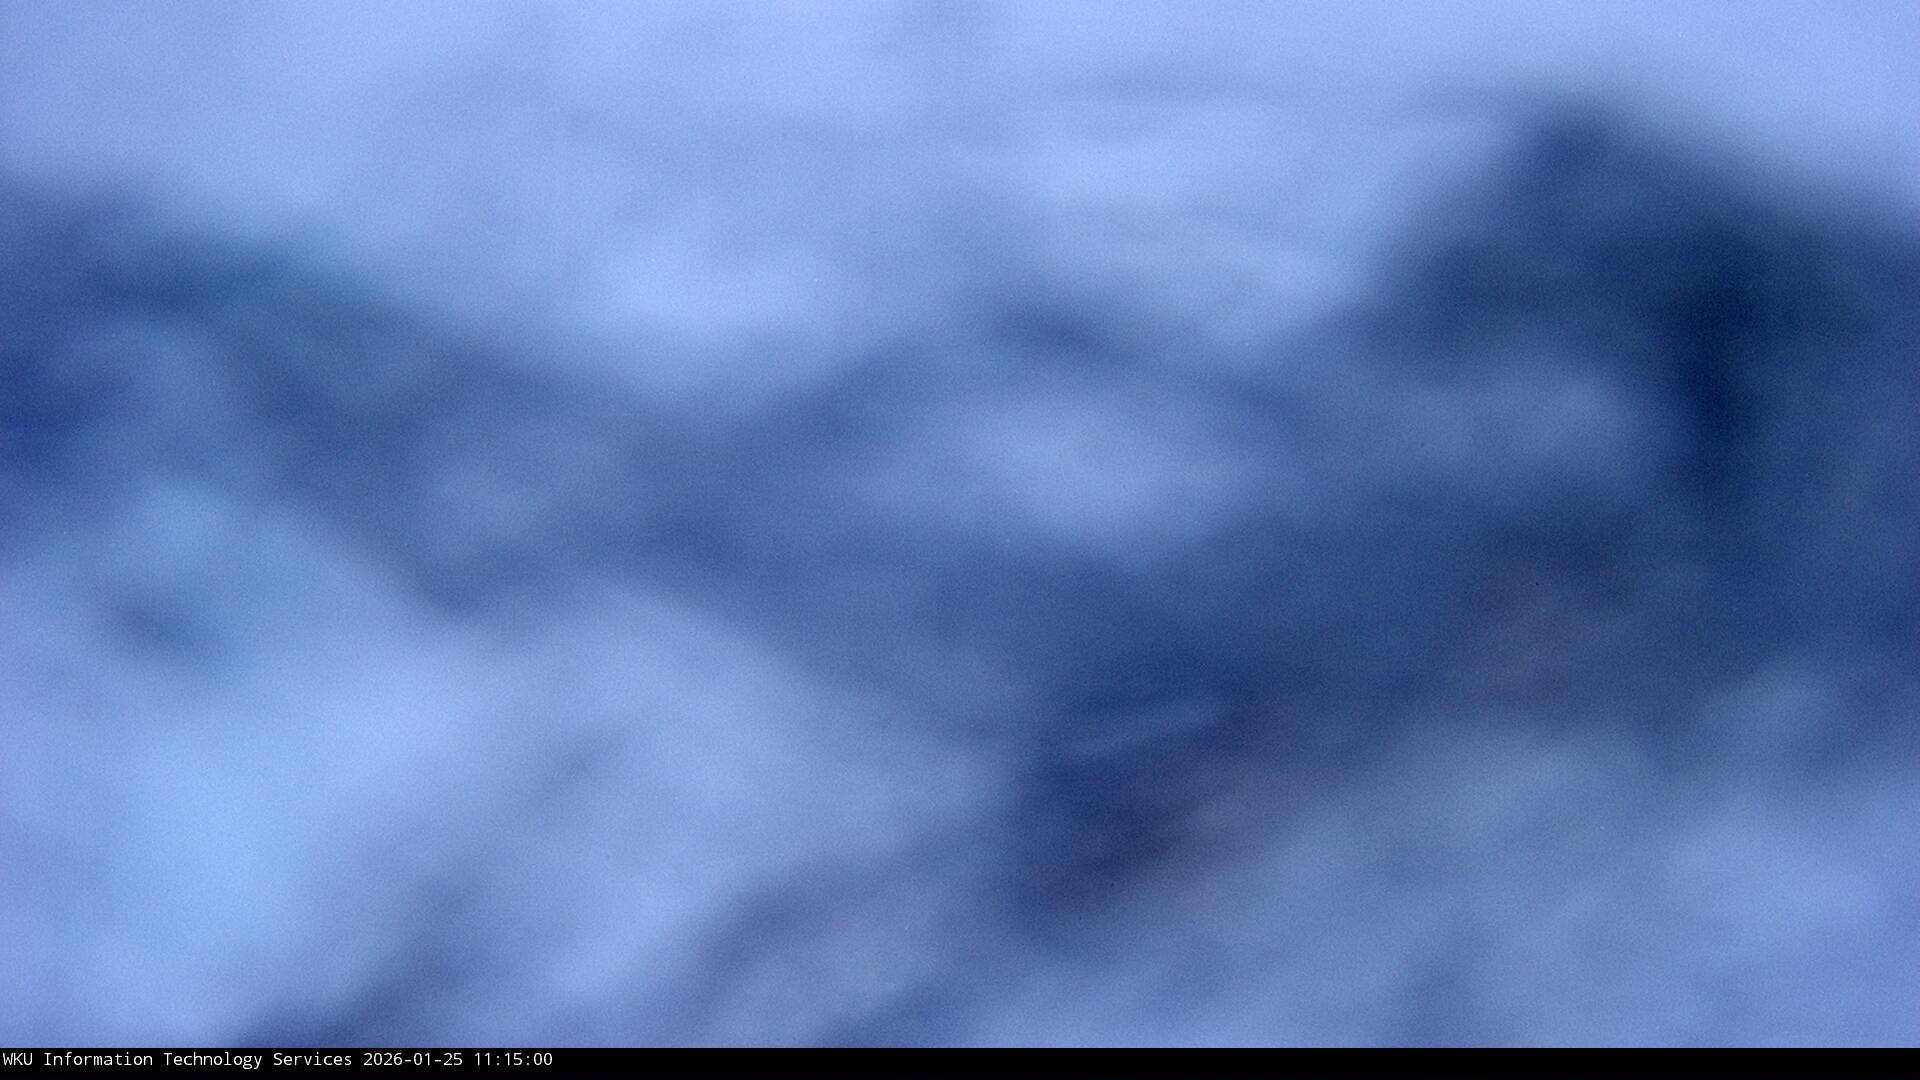The width and height of the screenshot is (1920, 1080).
Task: Click the word "Information" in caption
Action: tap(97, 1060)
